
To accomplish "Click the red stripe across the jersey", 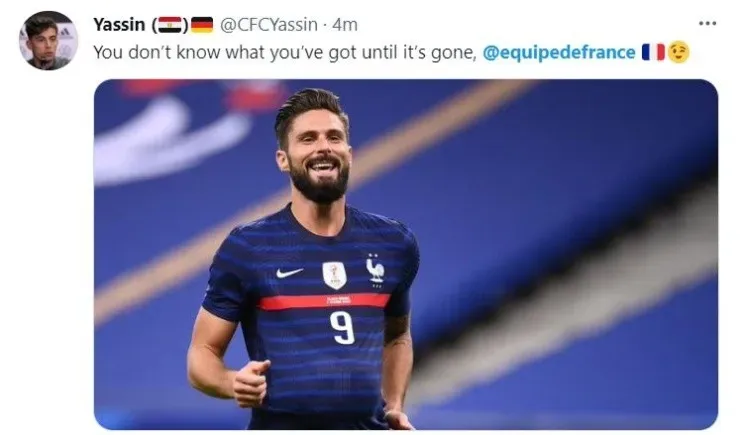I will coord(324,301).
